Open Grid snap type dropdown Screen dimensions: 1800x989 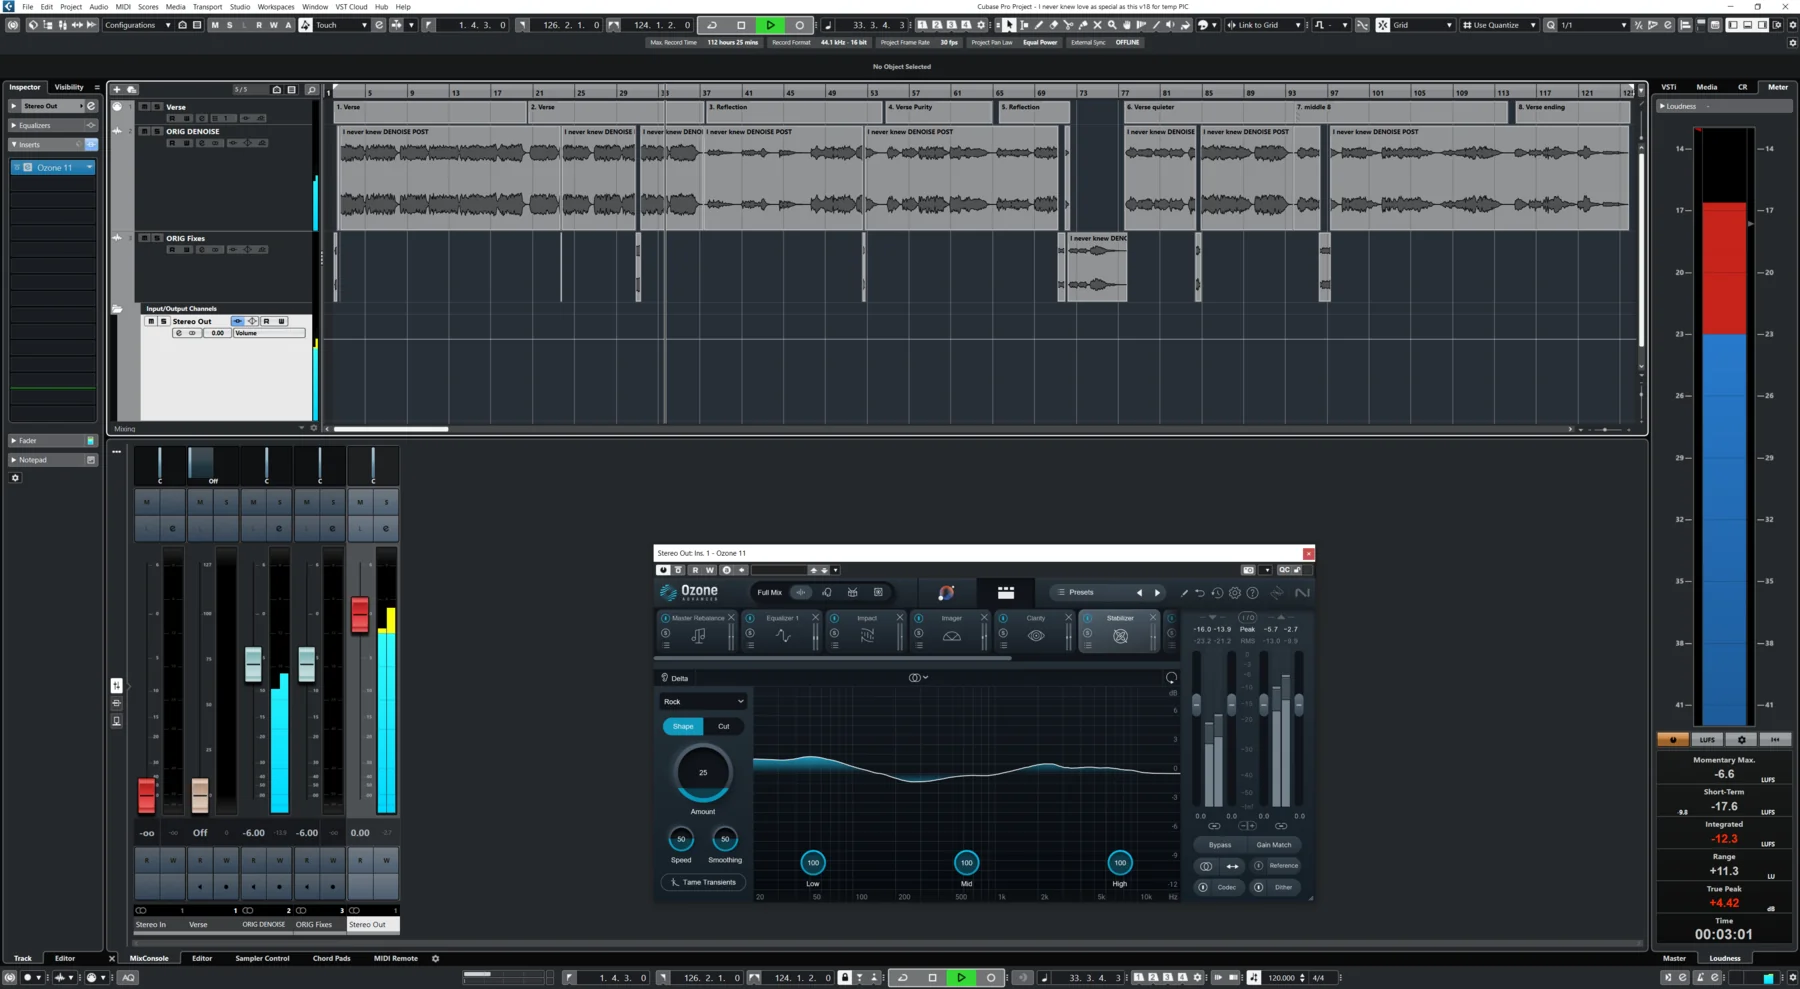click(1422, 25)
